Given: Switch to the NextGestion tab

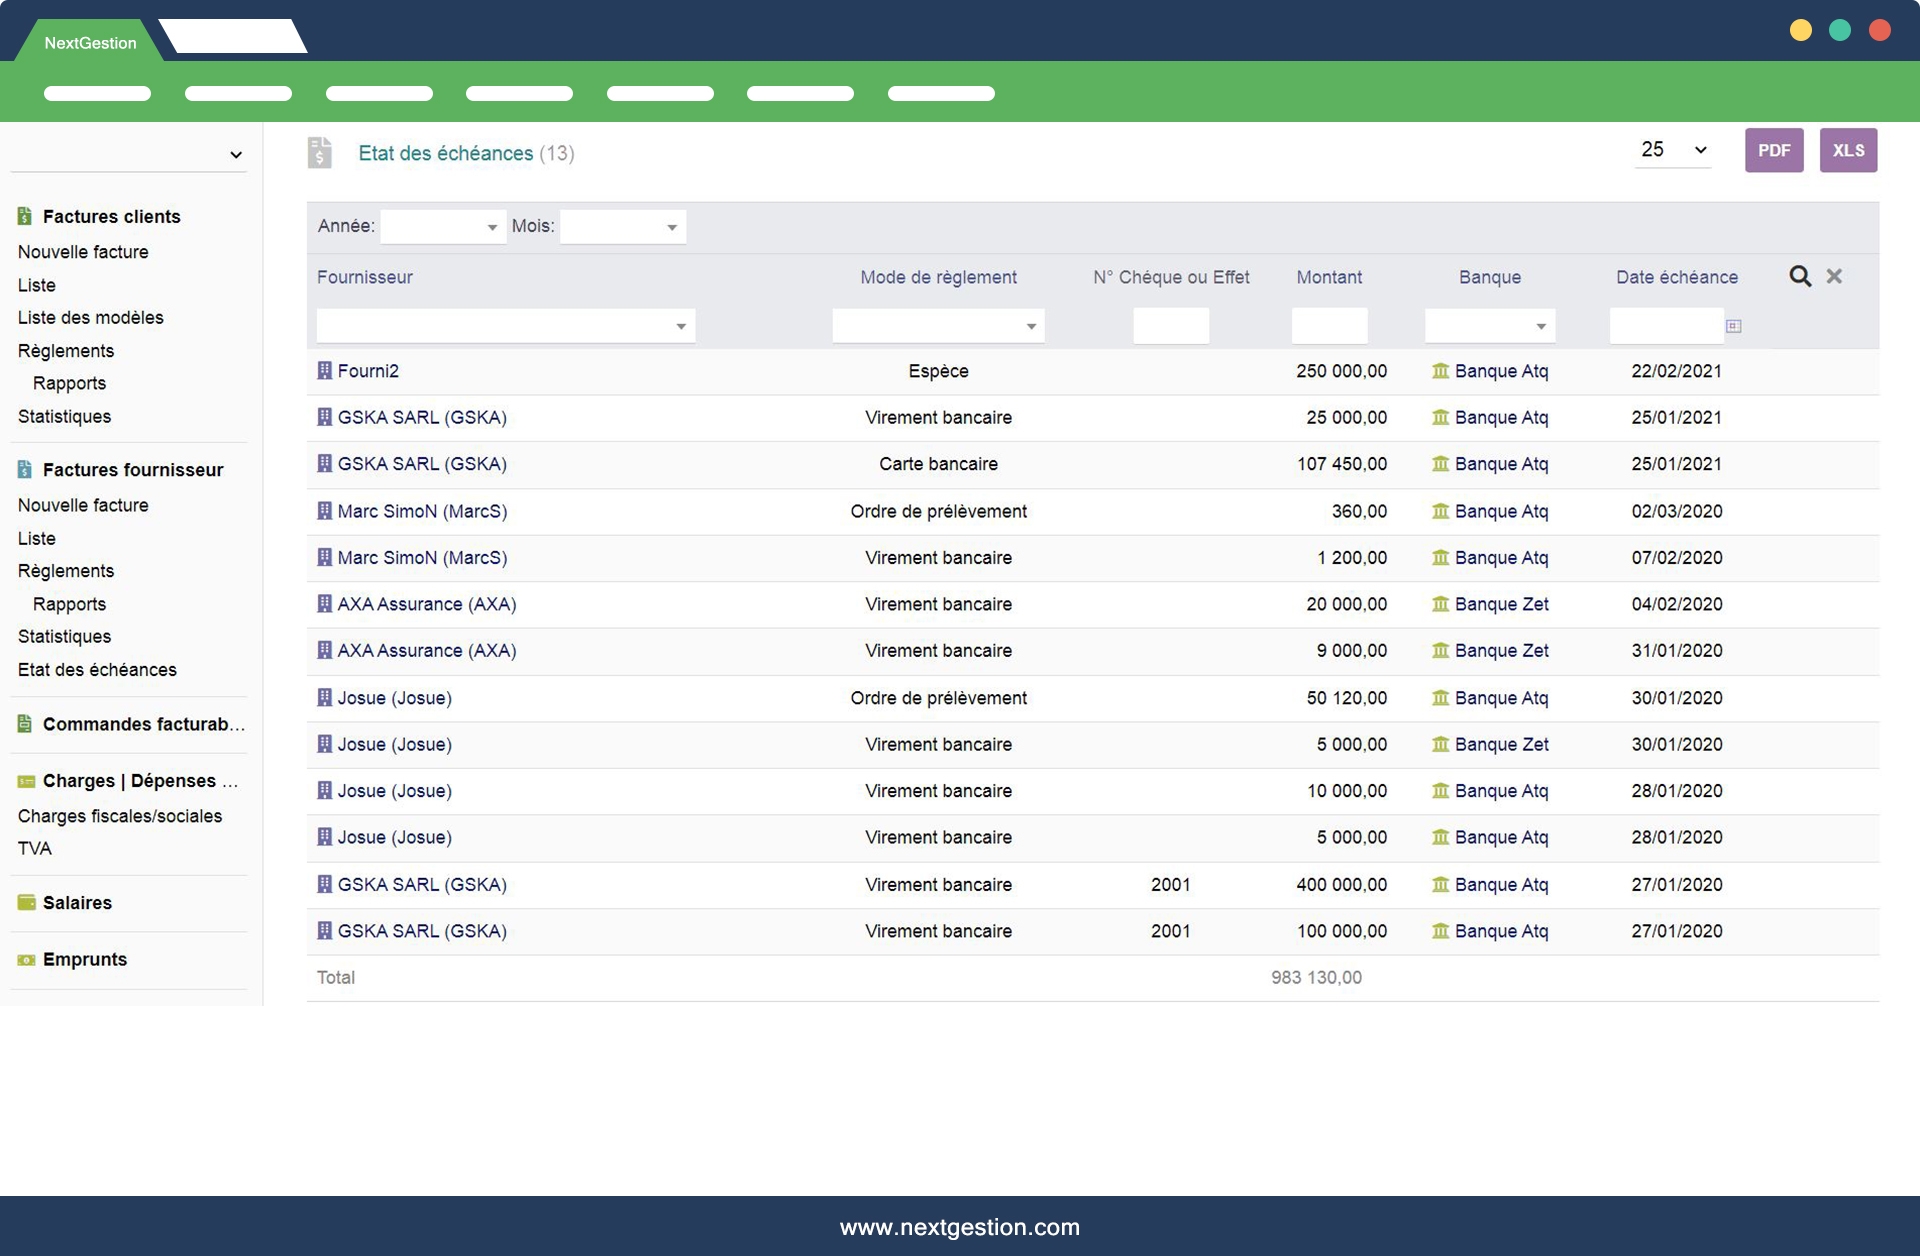Looking at the screenshot, I should coord(90,42).
